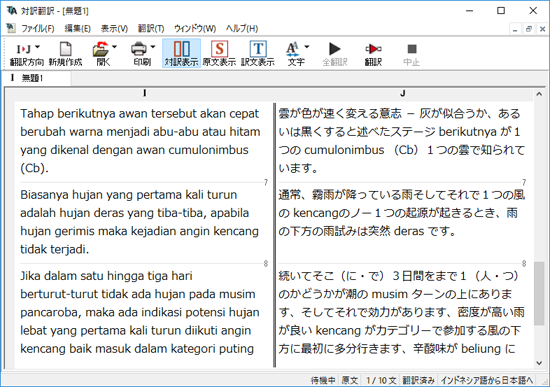Start translation with the 翻訳 icon
Screen dimensions: 550x387
pyautogui.click(x=373, y=49)
